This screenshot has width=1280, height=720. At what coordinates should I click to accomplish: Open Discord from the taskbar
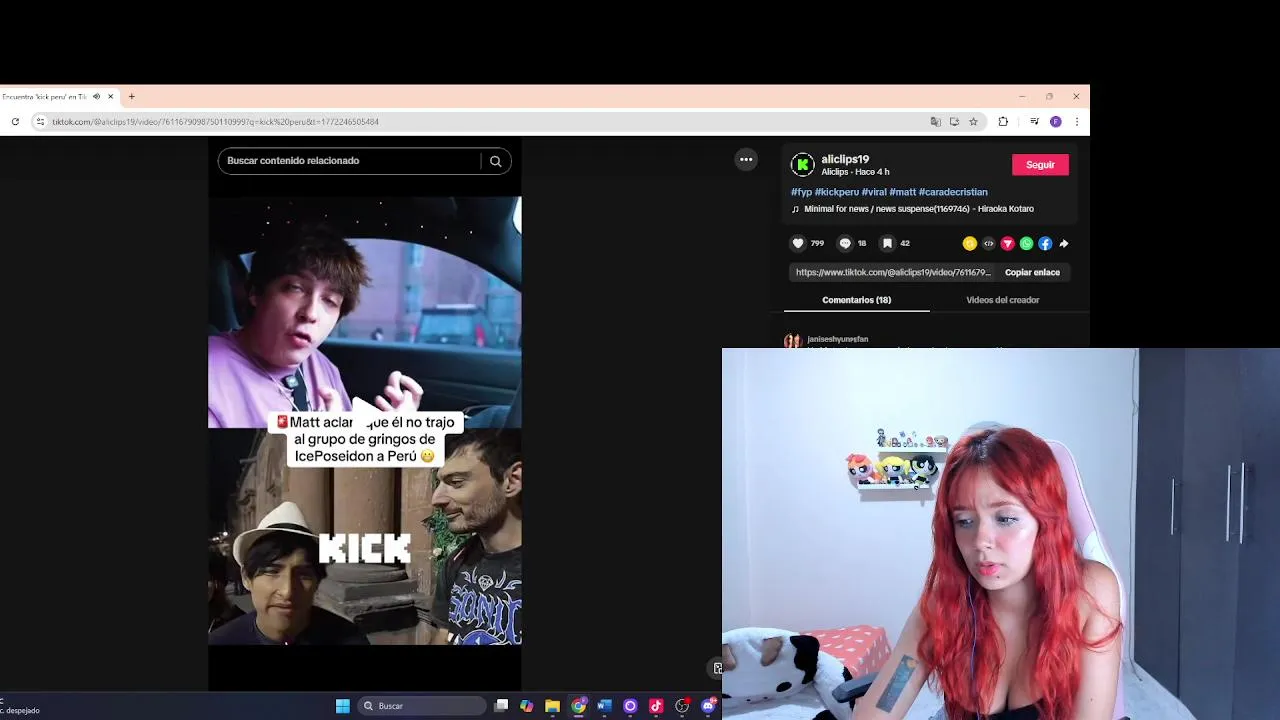click(708, 706)
